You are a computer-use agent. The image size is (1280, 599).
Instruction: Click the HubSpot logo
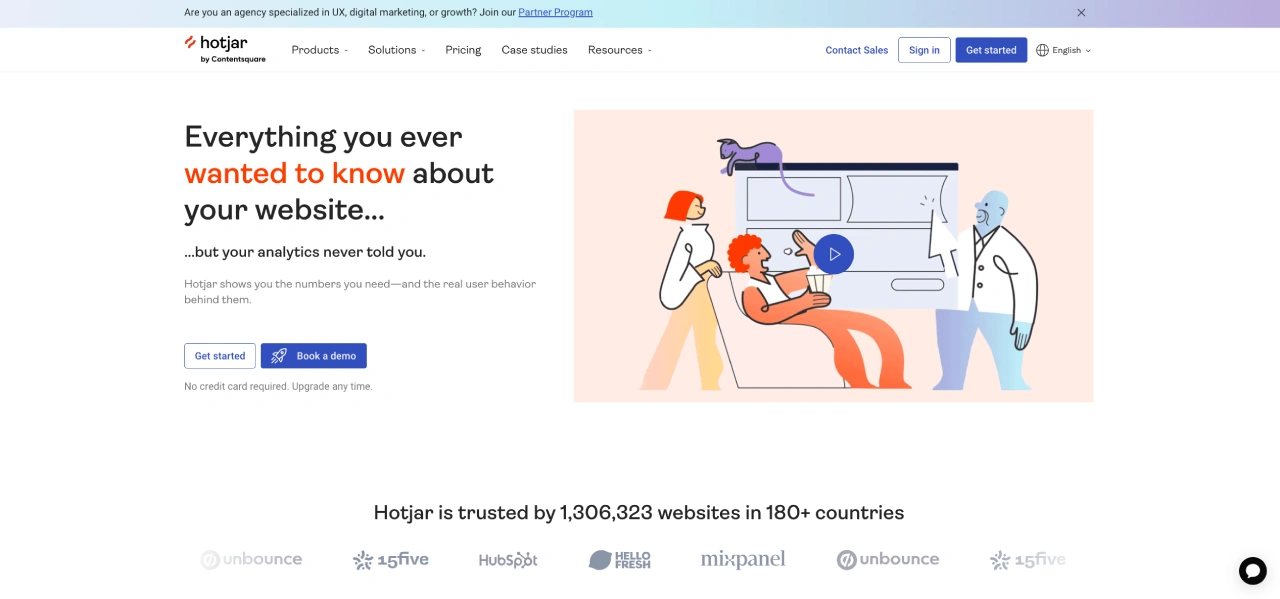[x=508, y=560]
